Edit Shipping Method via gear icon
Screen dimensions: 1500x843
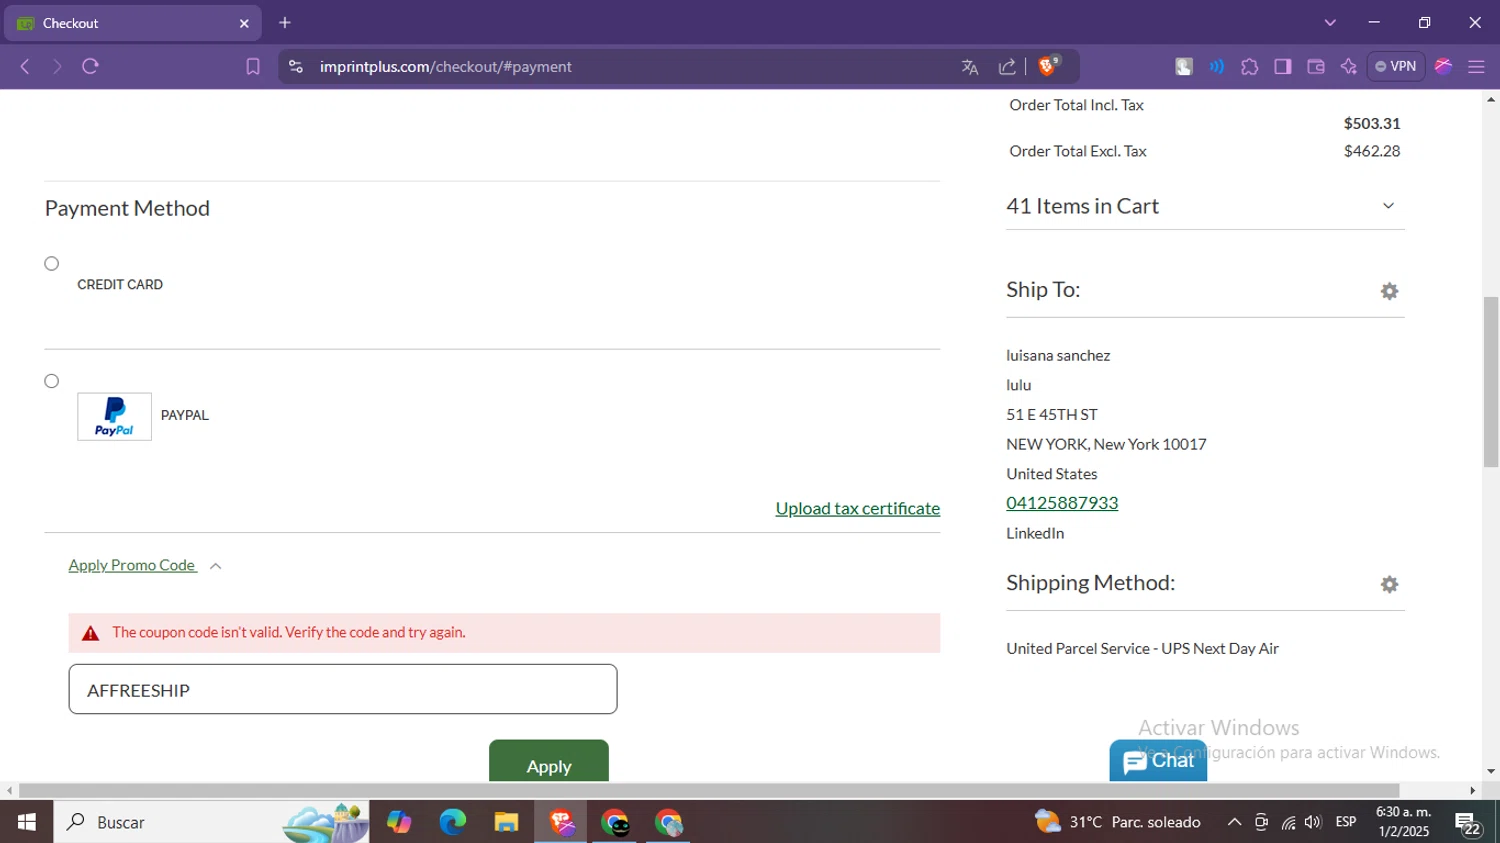[x=1389, y=584]
